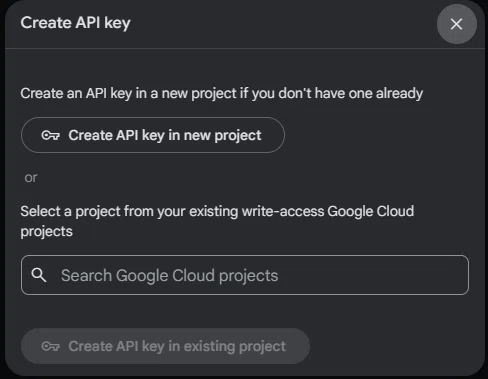Click the magnifier icon in project search
488x379 pixels.
[39, 275]
